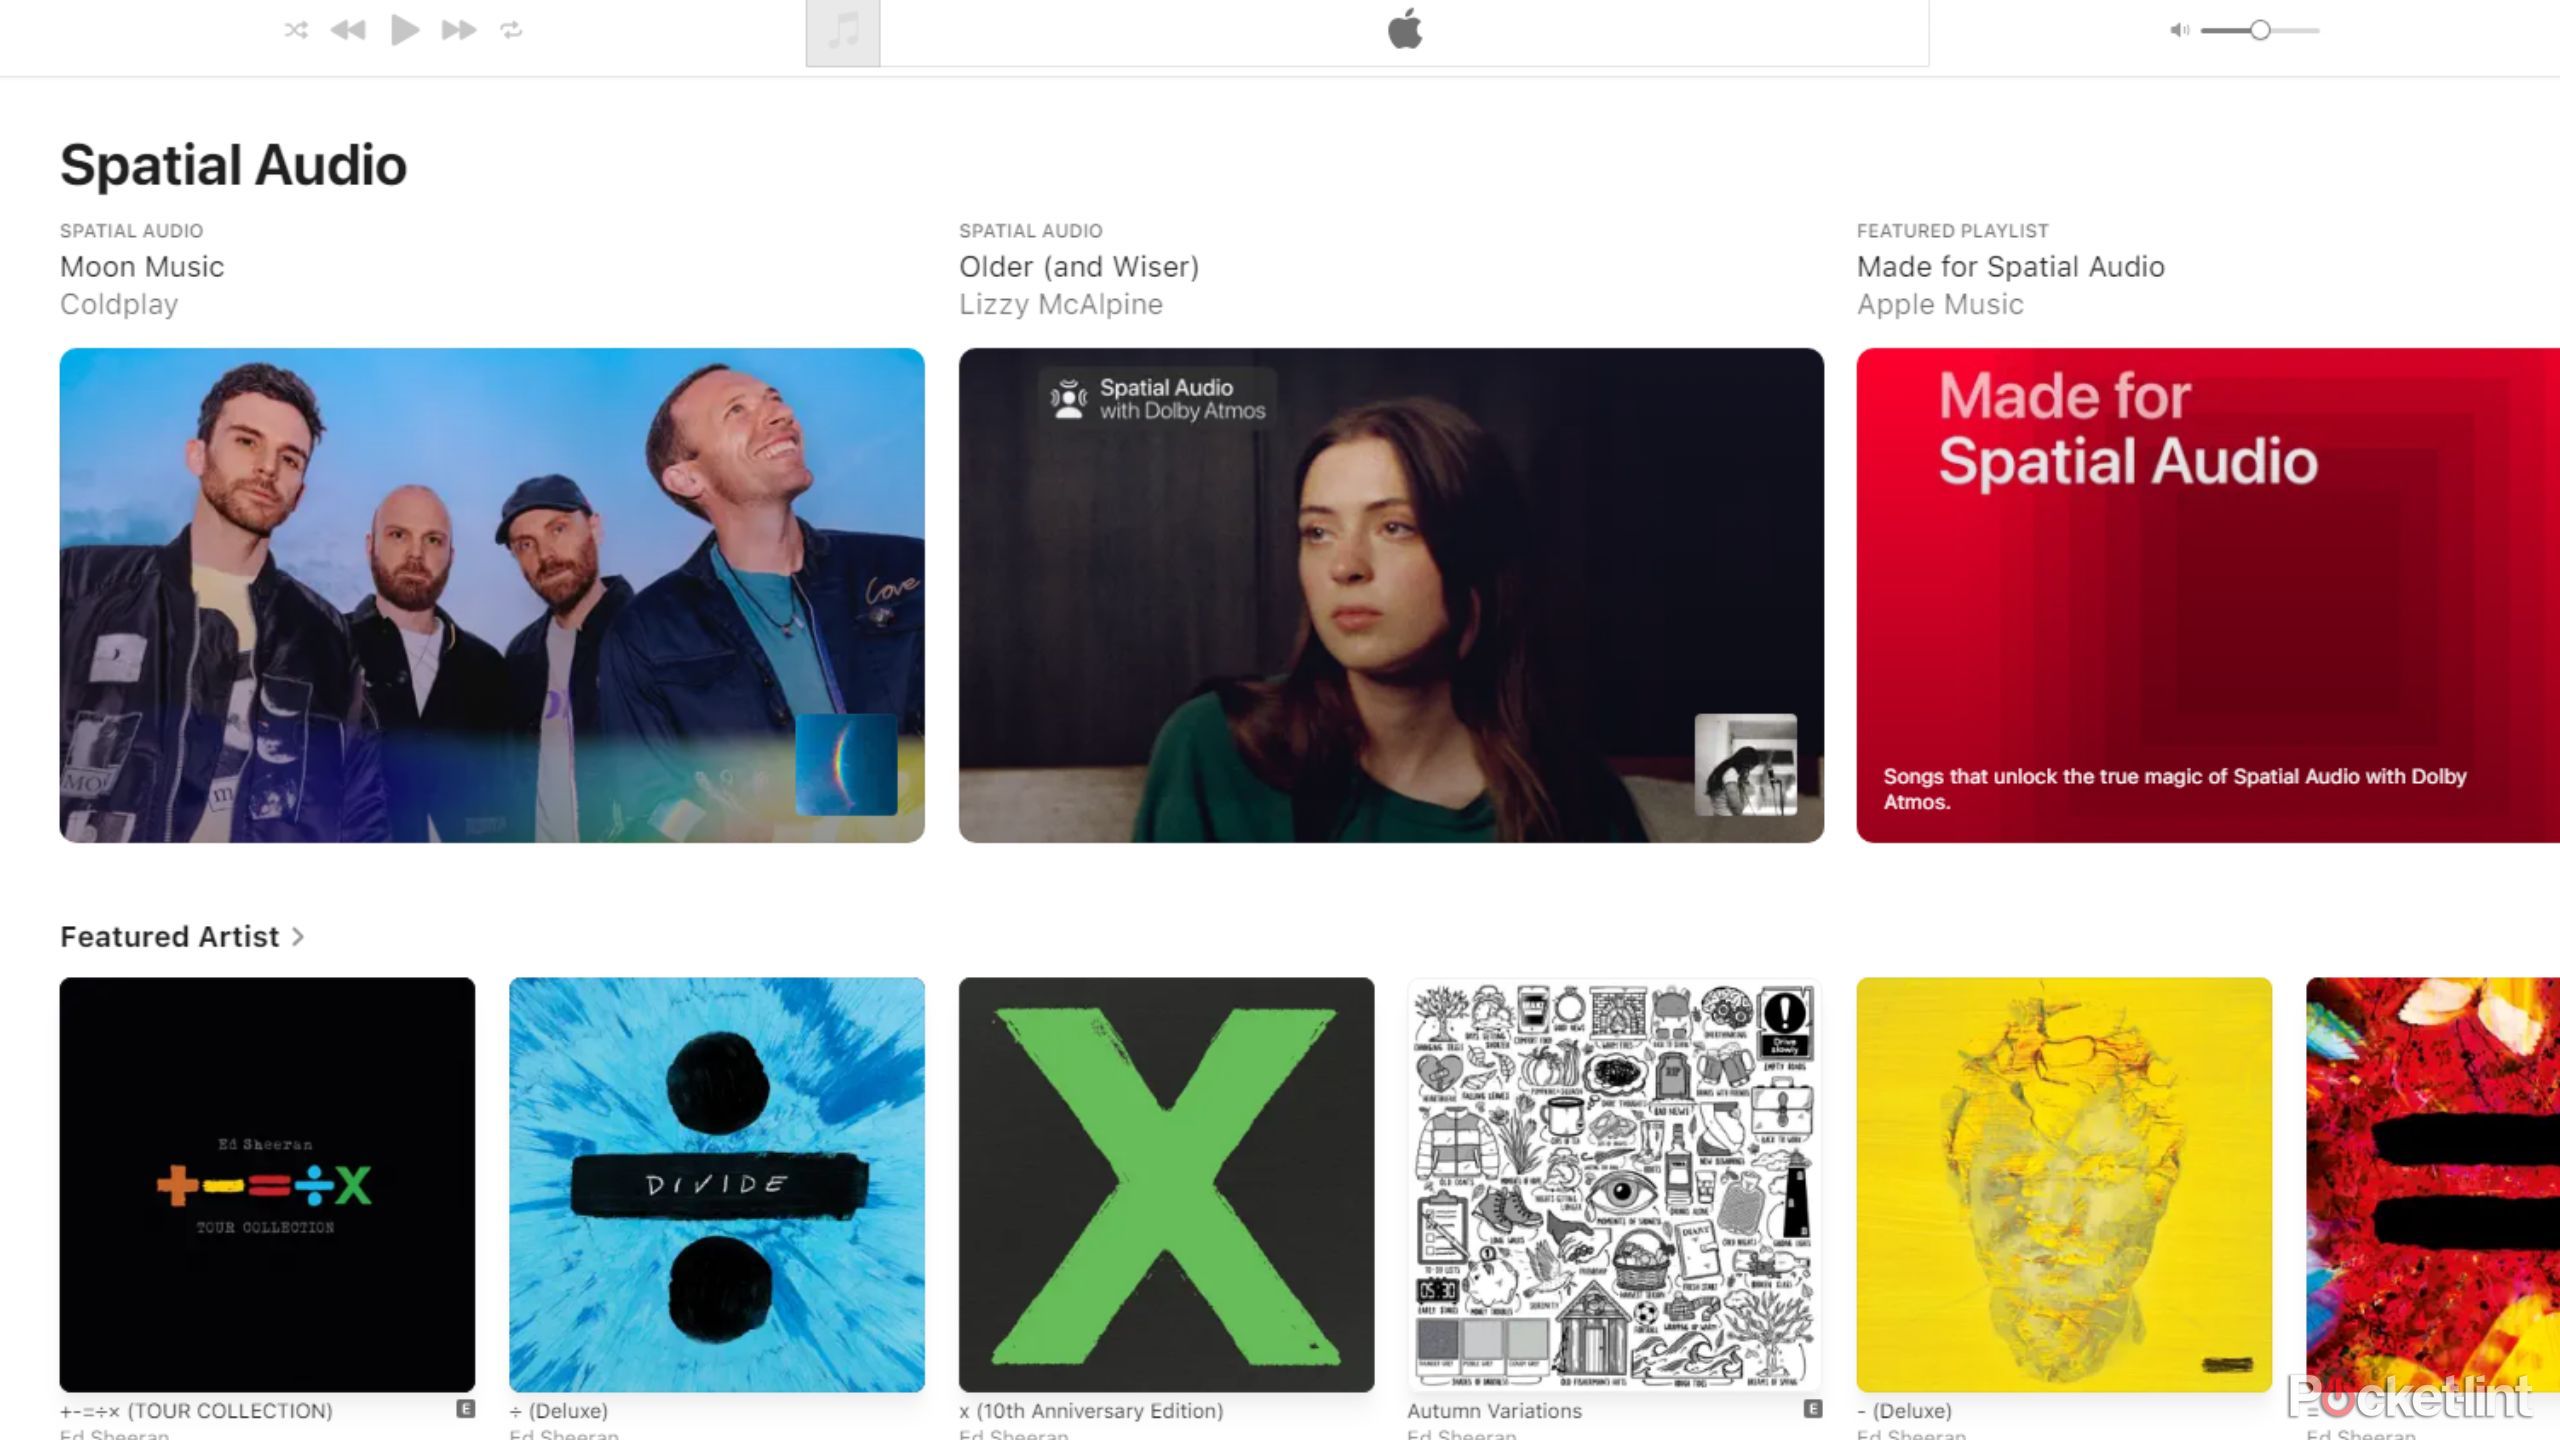Image resolution: width=2560 pixels, height=1440 pixels.
Task: Open the Divide (Deluxe) album cover
Action: [x=717, y=1185]
